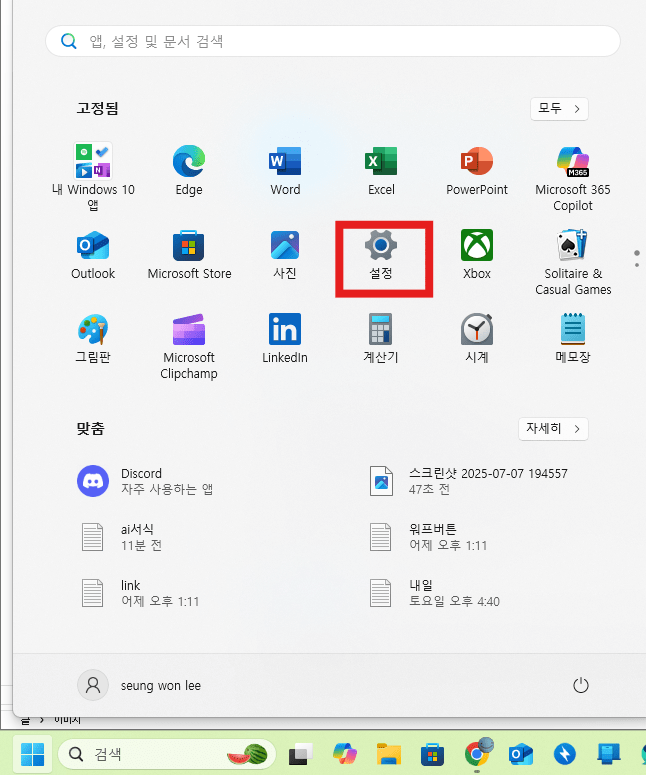Launch Excel from pinned apps
Screen dimensions: 646x775
381,171
